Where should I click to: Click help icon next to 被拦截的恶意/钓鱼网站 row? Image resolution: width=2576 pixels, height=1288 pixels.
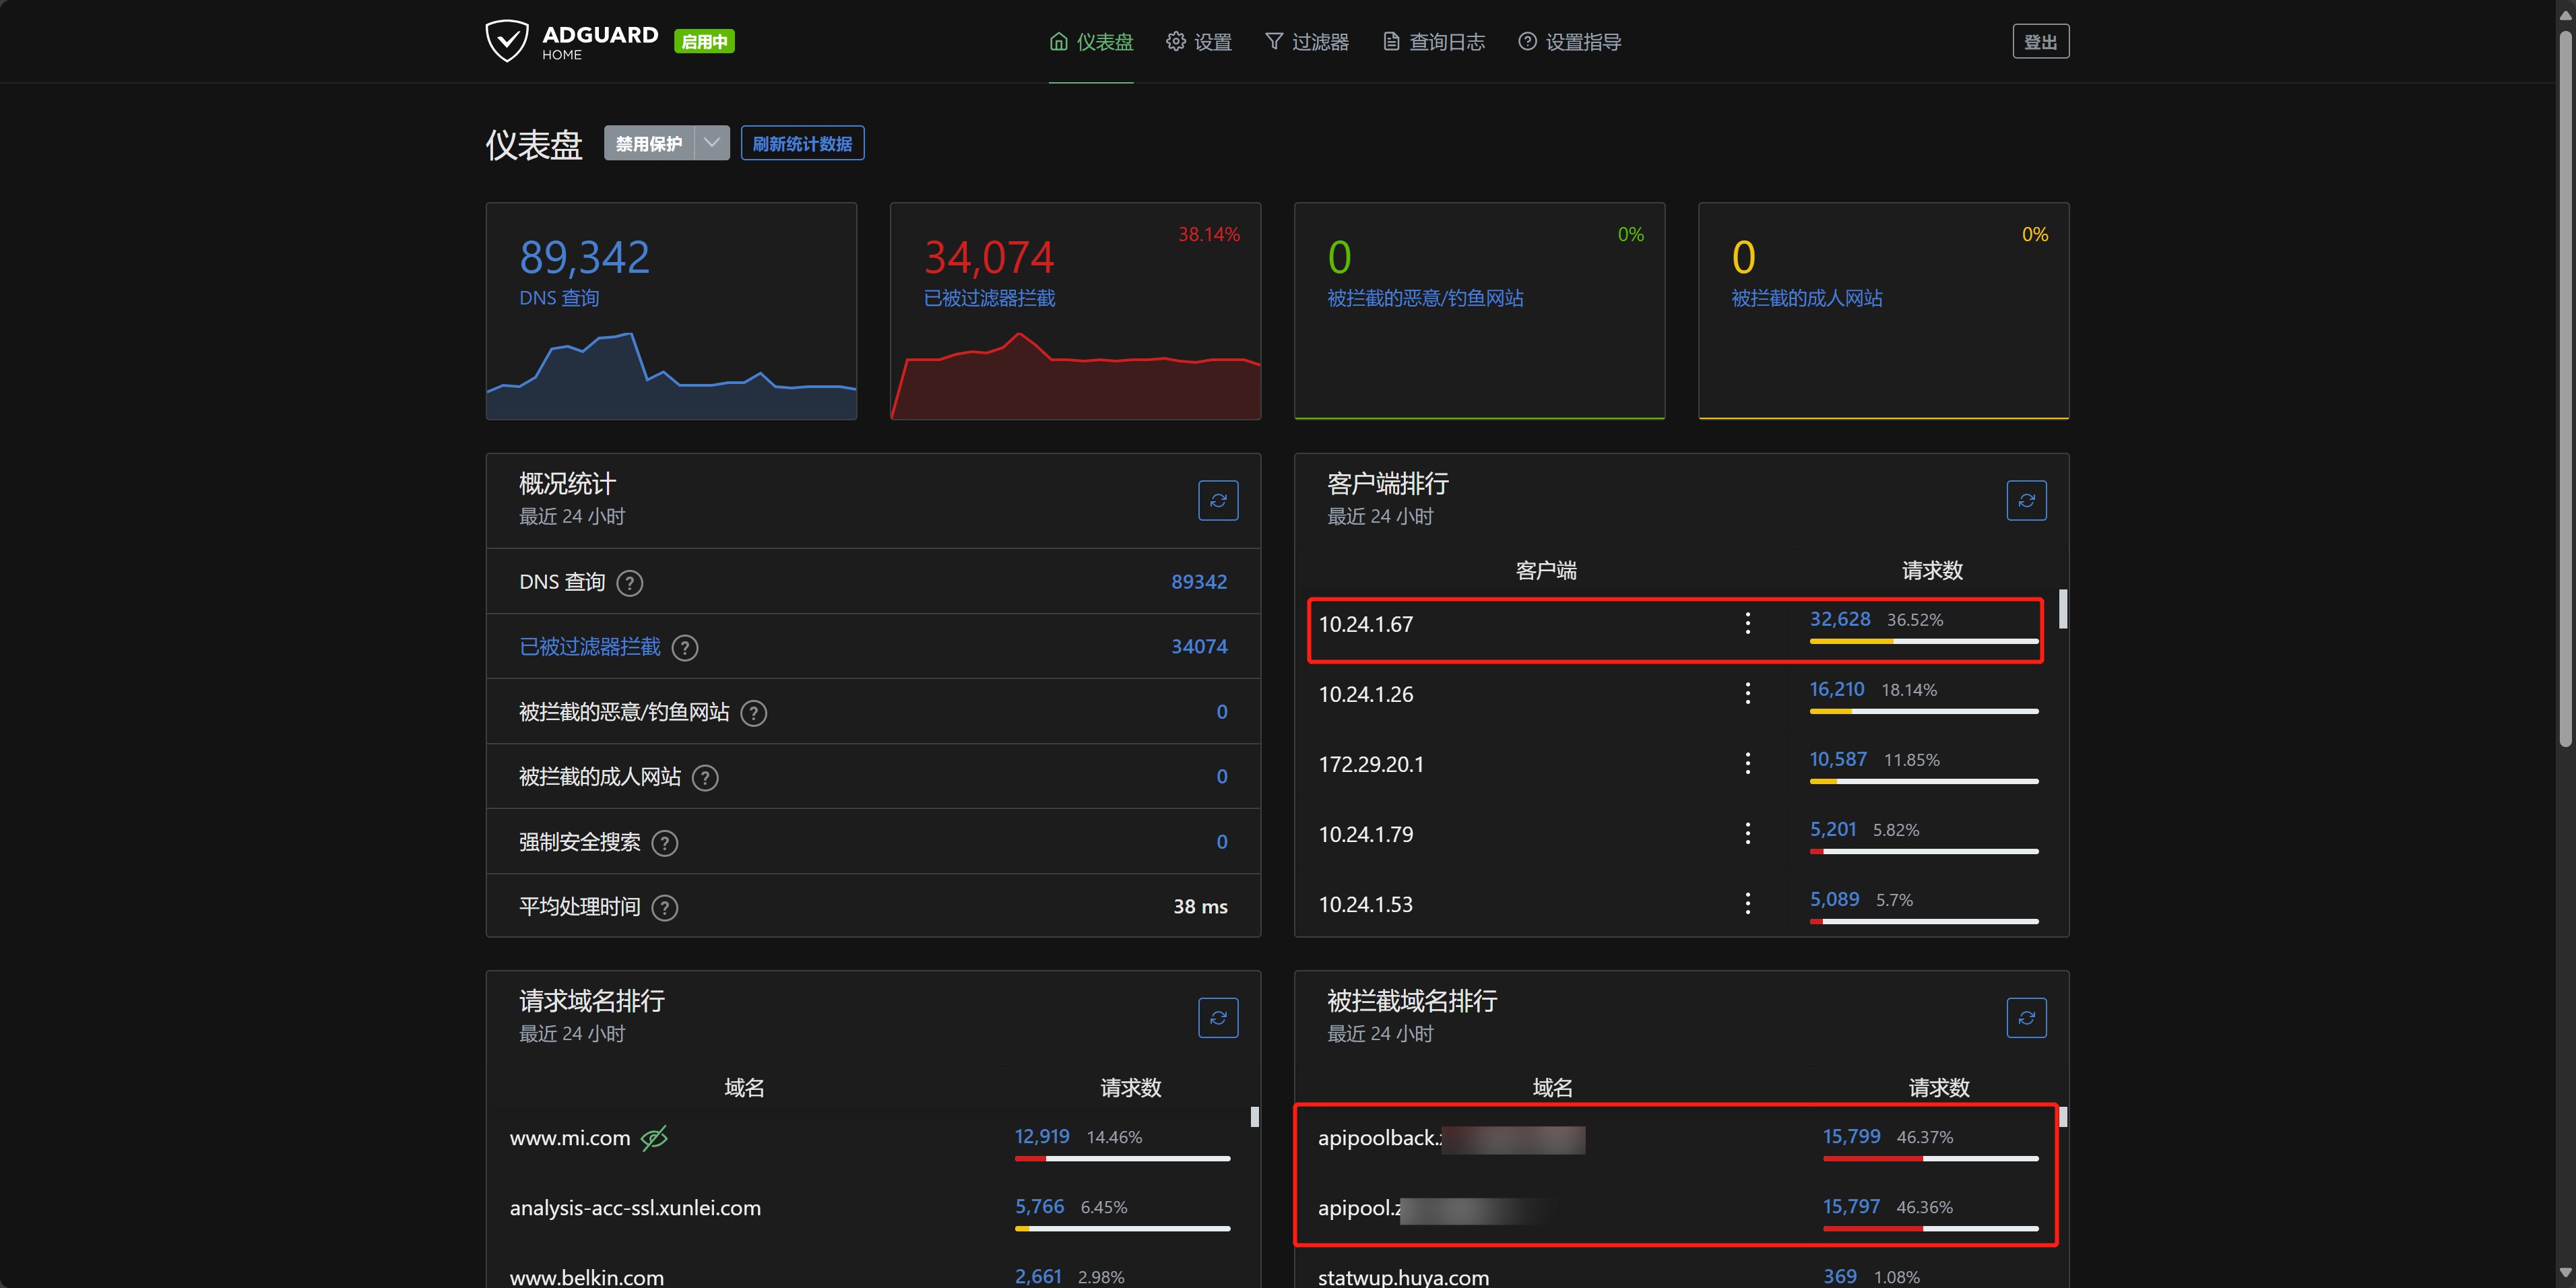click(x=753, y=713)
